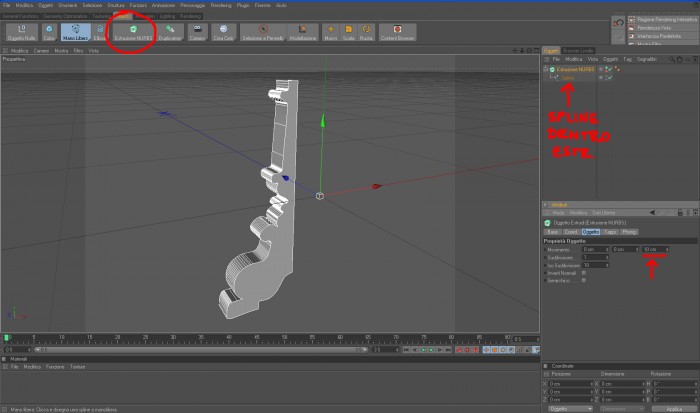Click the Crea Cielo icon
This screenshot has width=700, height=413.
(x=223, y=29)
